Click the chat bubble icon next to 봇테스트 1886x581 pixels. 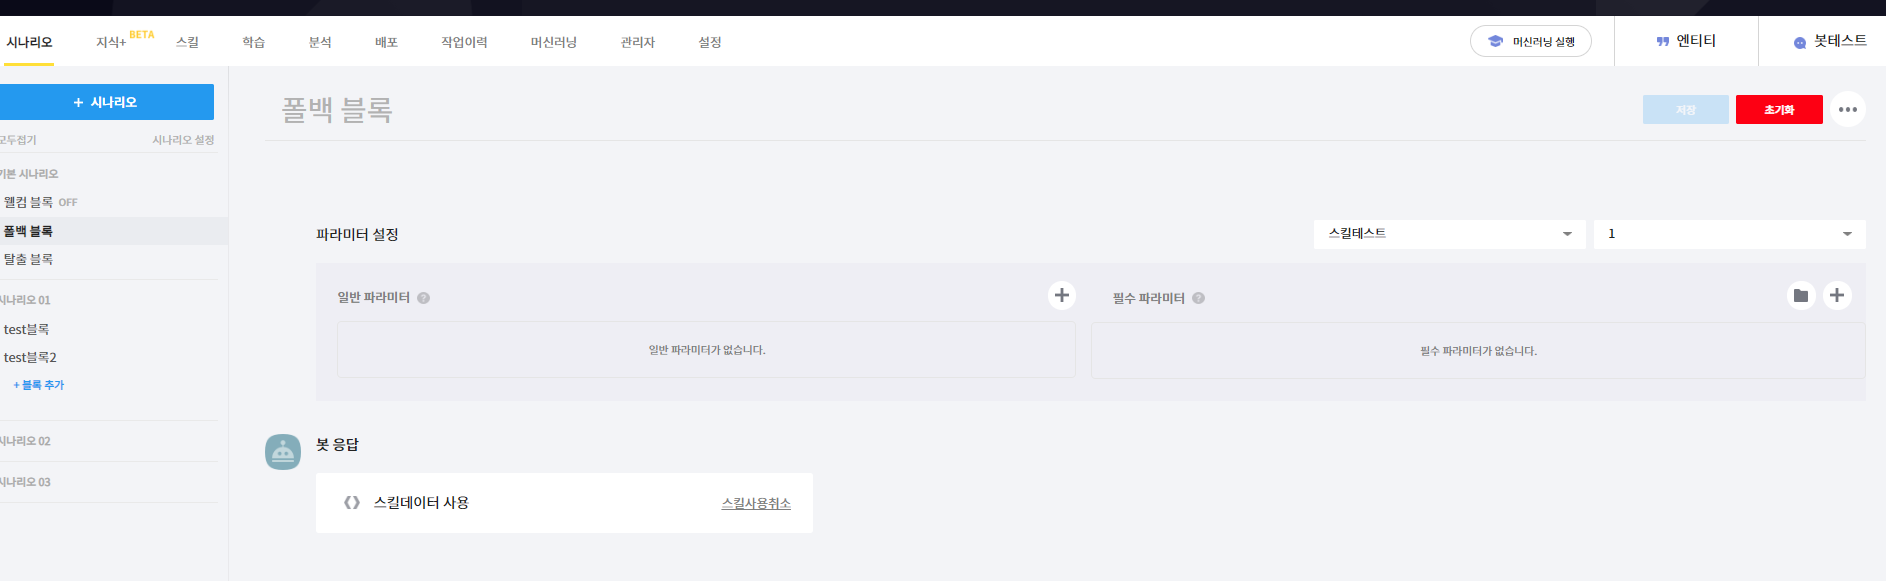(x=1800, y=42)
